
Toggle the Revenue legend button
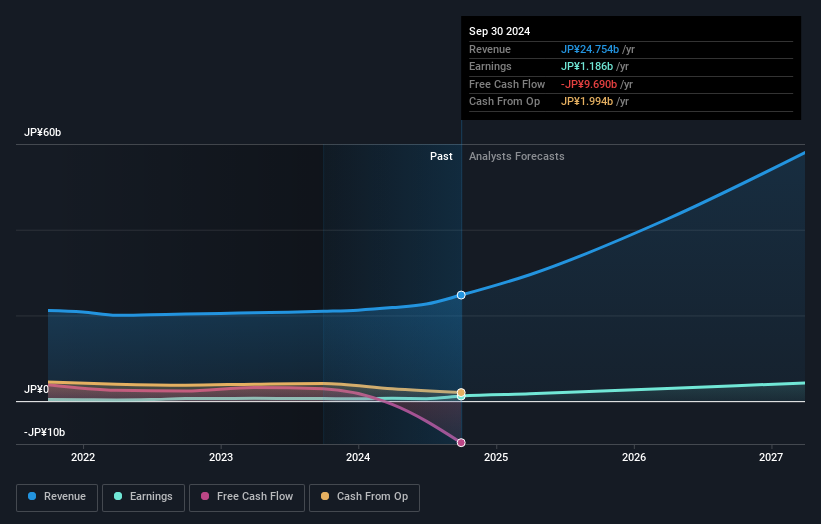click(57, 497)
